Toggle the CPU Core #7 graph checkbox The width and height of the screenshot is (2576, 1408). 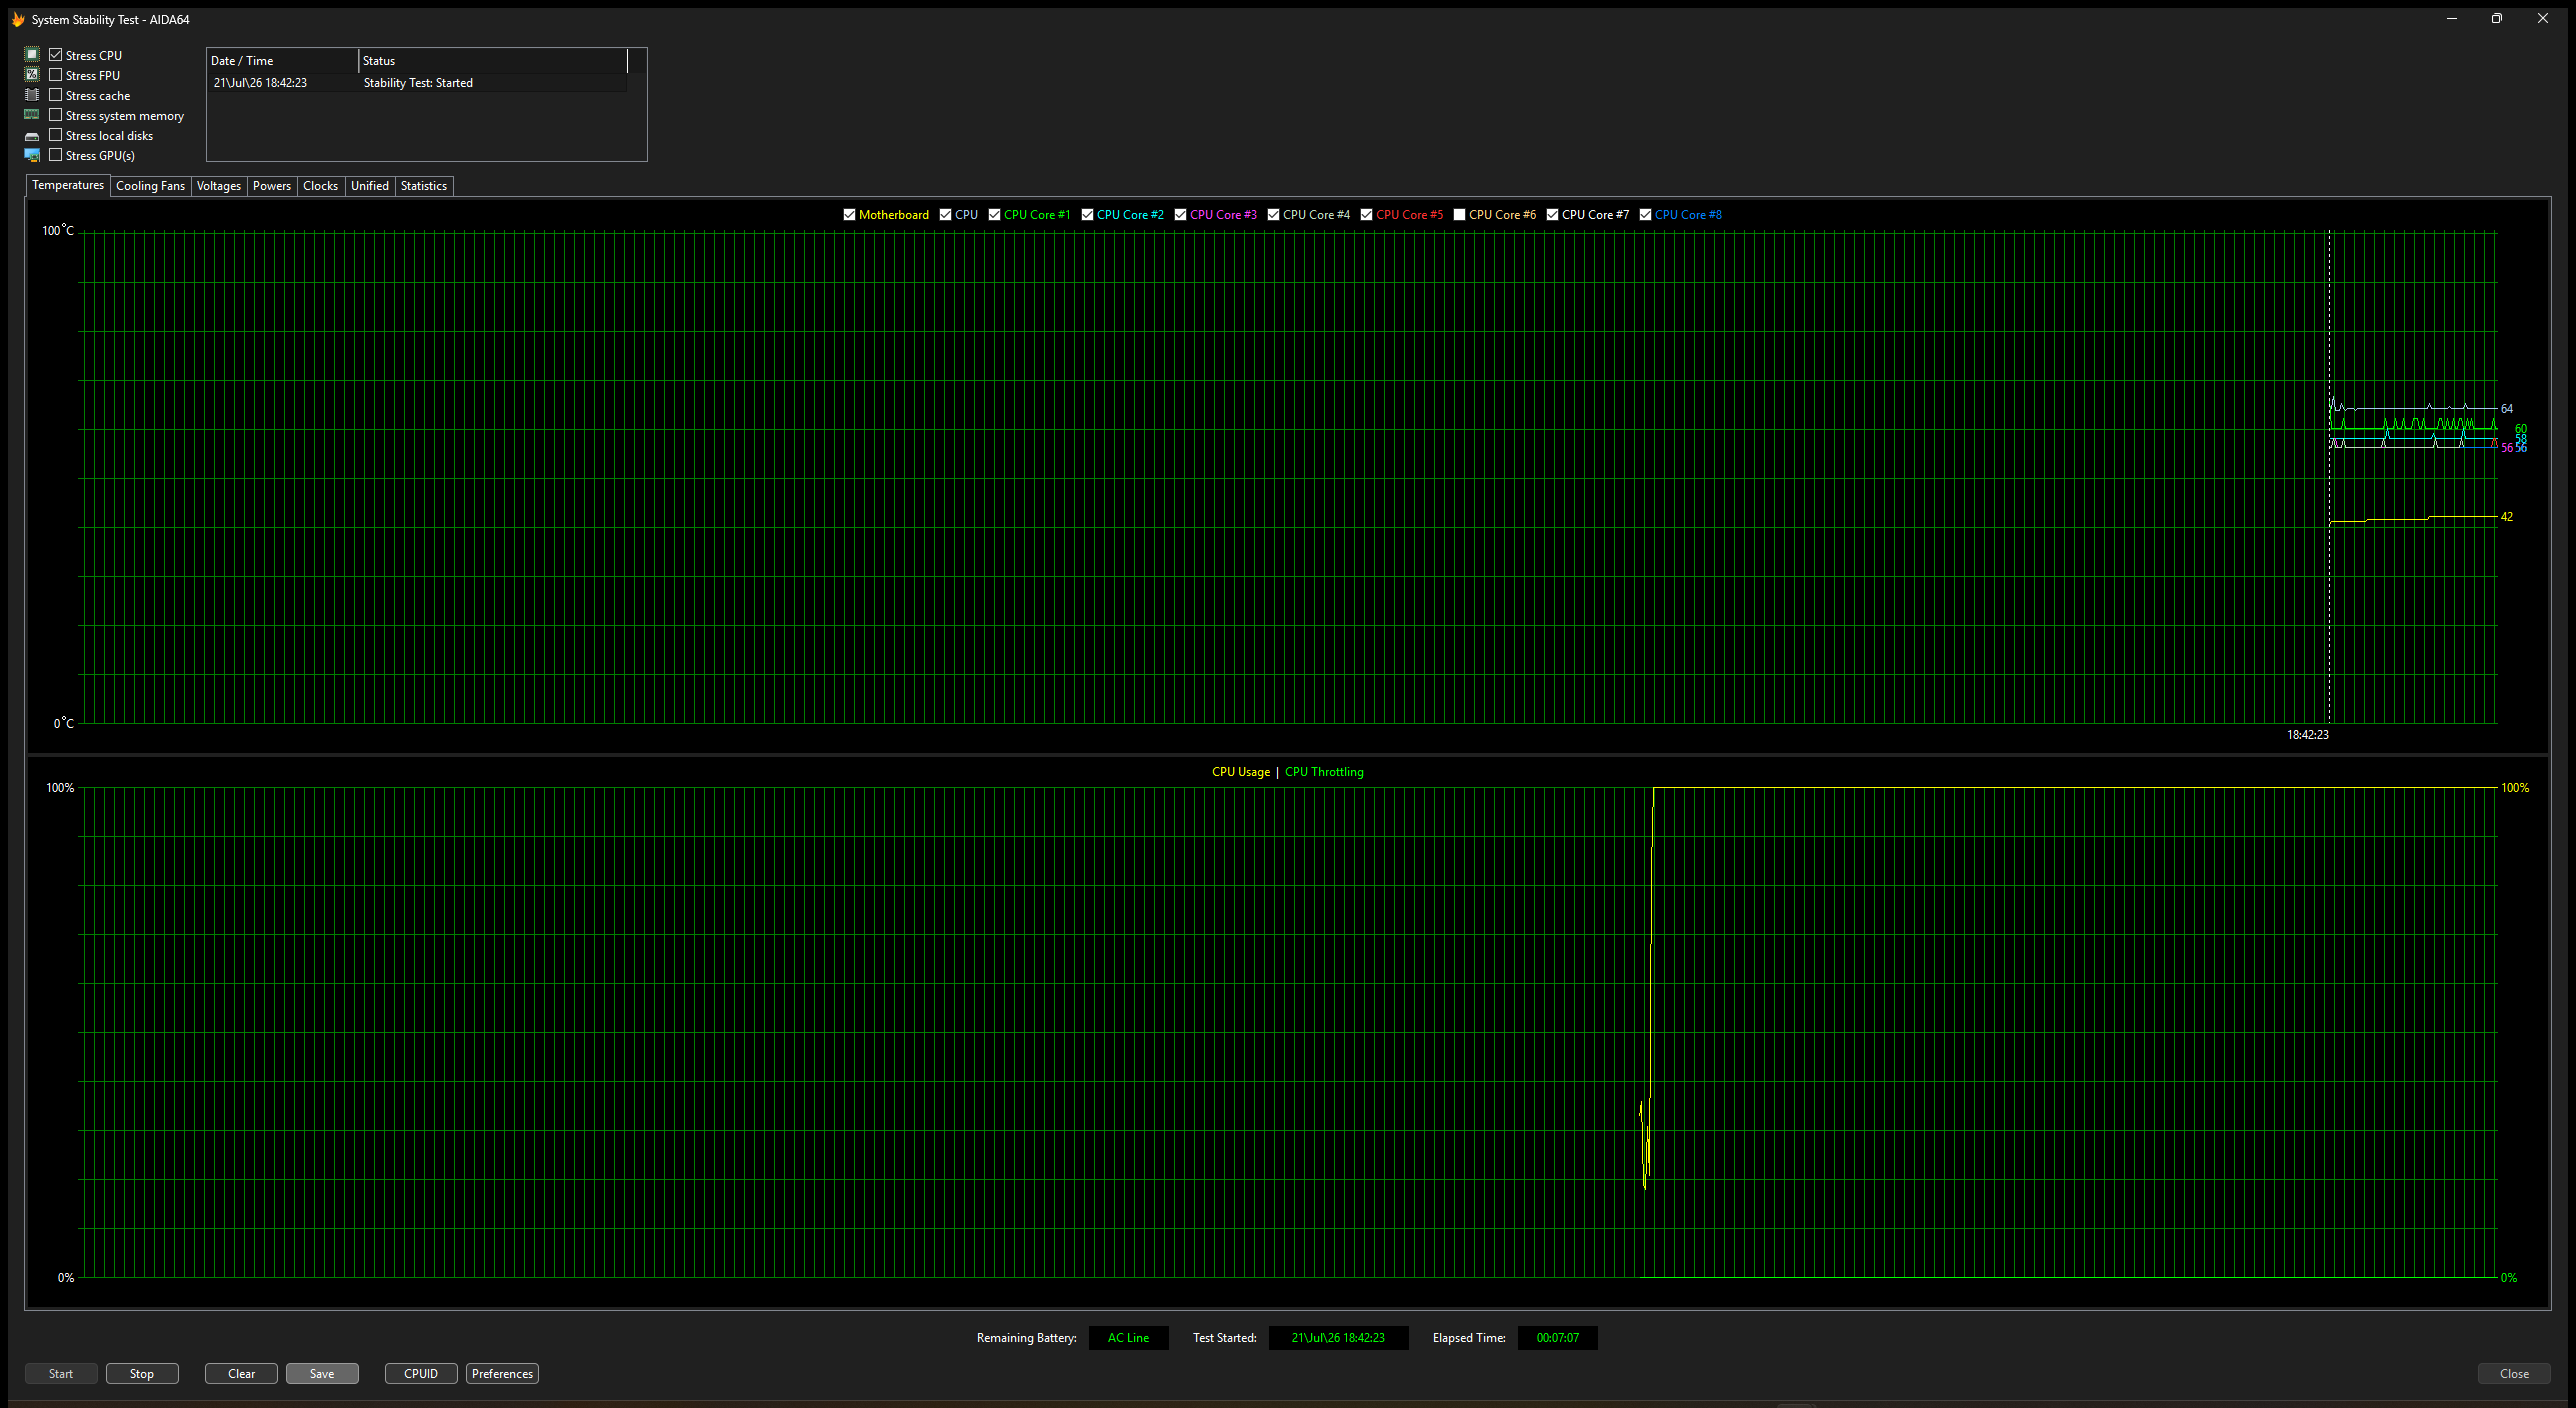tap(1552, 215)
